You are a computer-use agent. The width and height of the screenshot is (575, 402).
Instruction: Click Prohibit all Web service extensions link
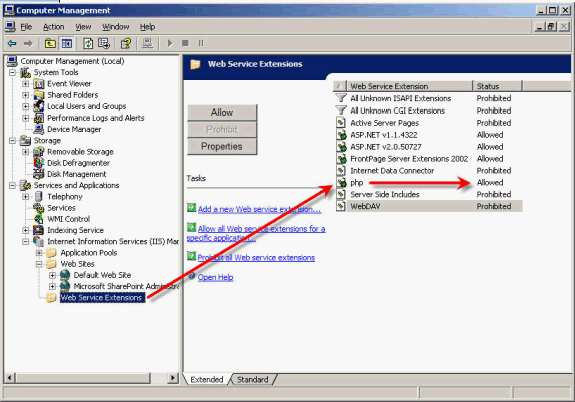pyautogui.click(x=256, y=257)
